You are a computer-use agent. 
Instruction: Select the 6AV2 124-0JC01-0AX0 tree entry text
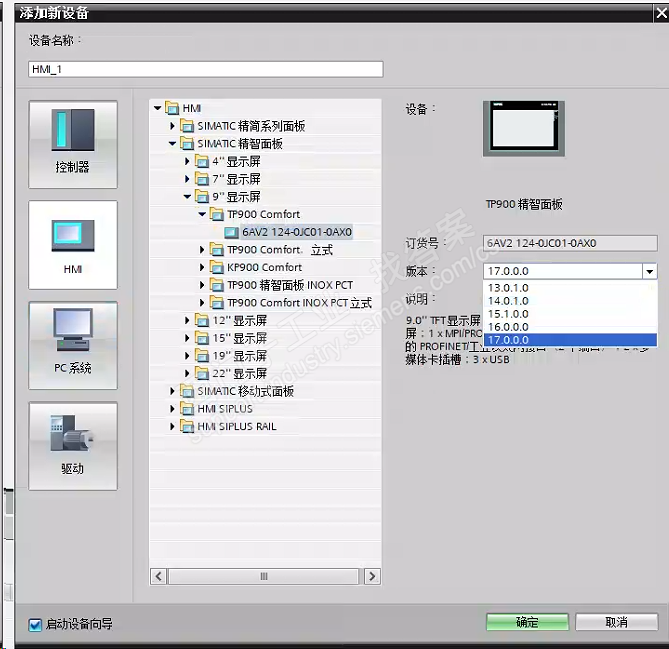[x=297, y=232]
